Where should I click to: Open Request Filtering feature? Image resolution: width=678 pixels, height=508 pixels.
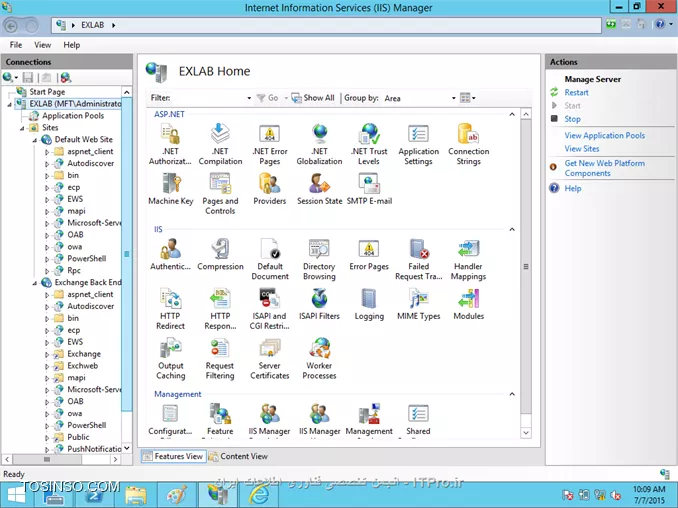pos(220,358)
